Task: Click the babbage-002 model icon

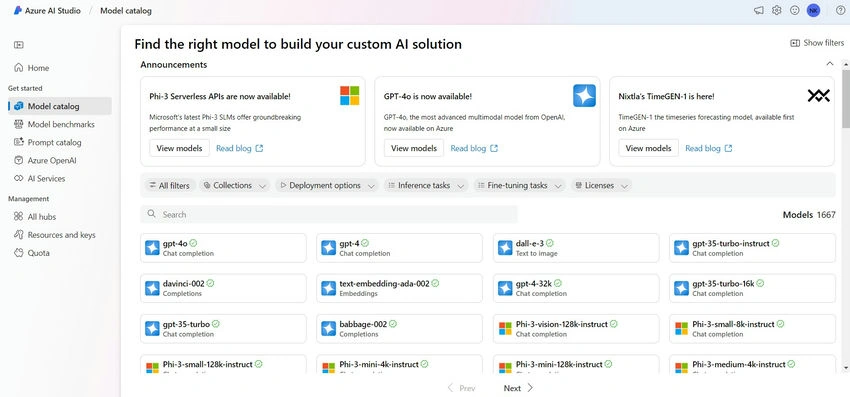Action: 329,329
